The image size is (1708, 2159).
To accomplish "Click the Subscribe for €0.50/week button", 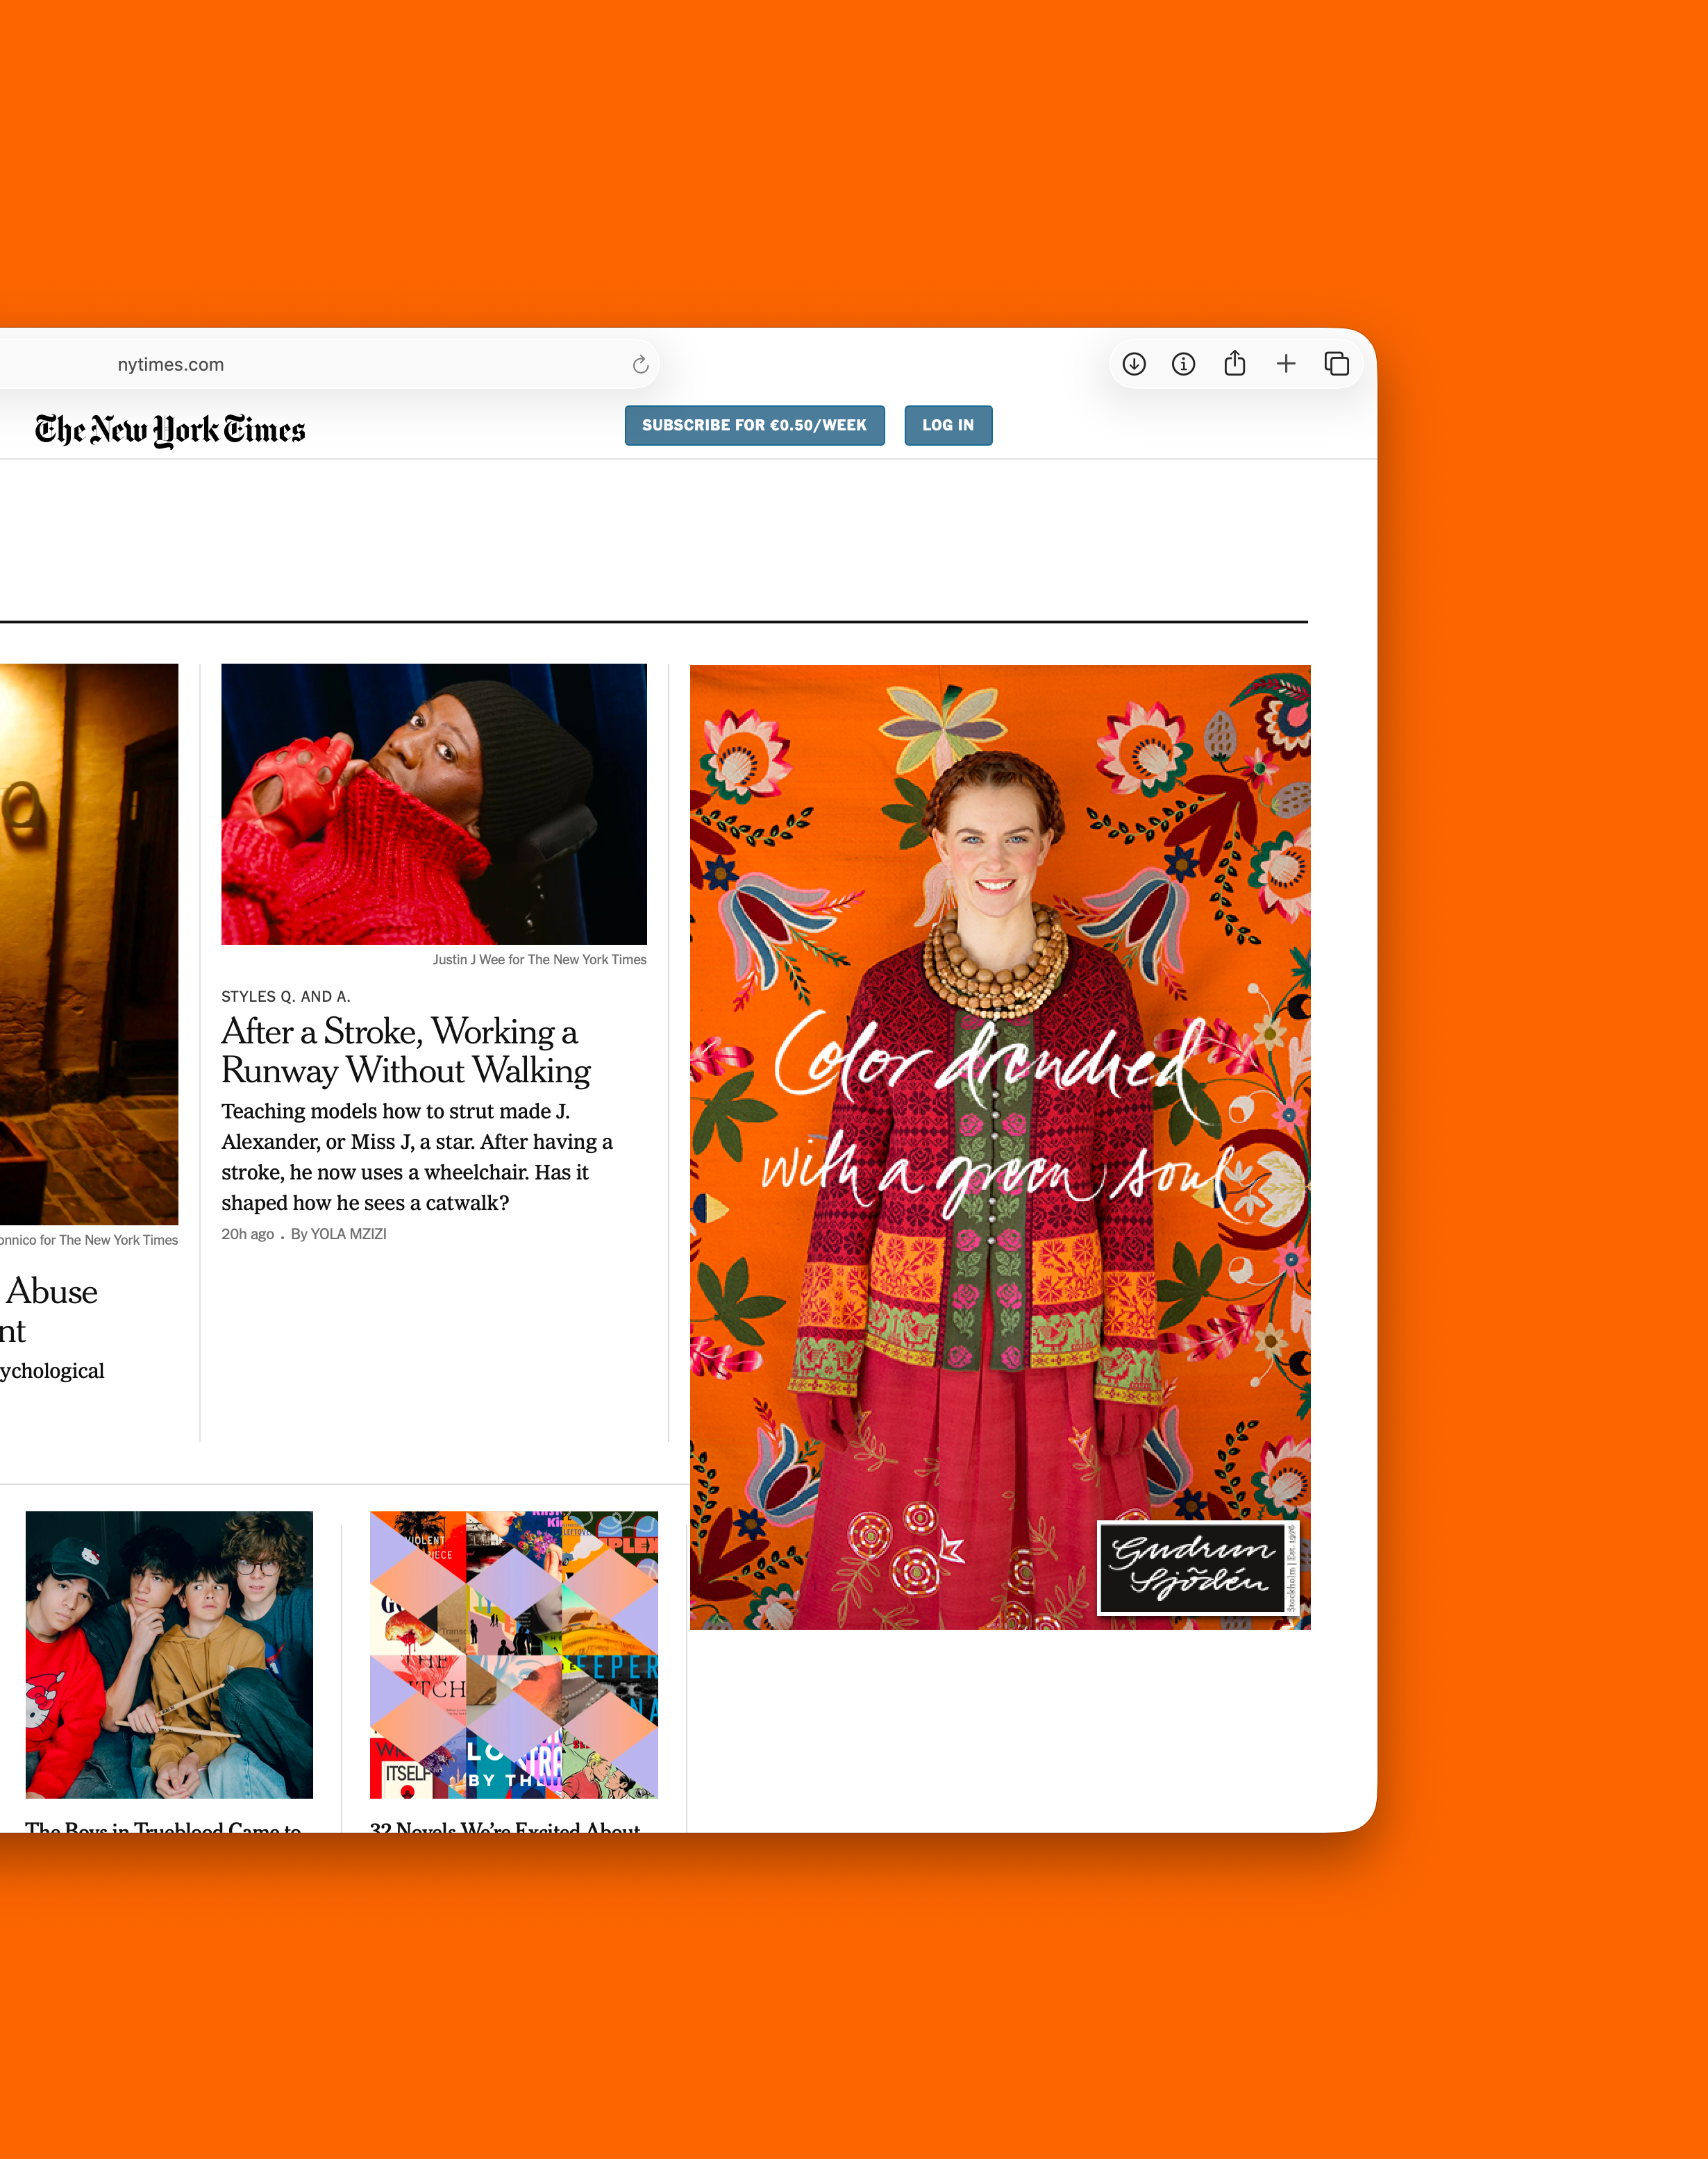I will (754, 425).
